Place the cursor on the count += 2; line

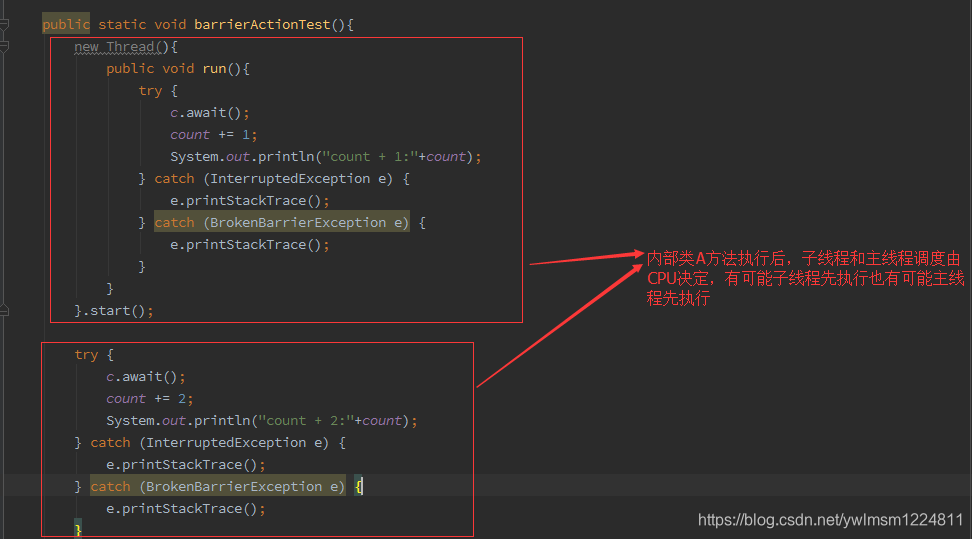pyautogui.click(x=149, y=399)
